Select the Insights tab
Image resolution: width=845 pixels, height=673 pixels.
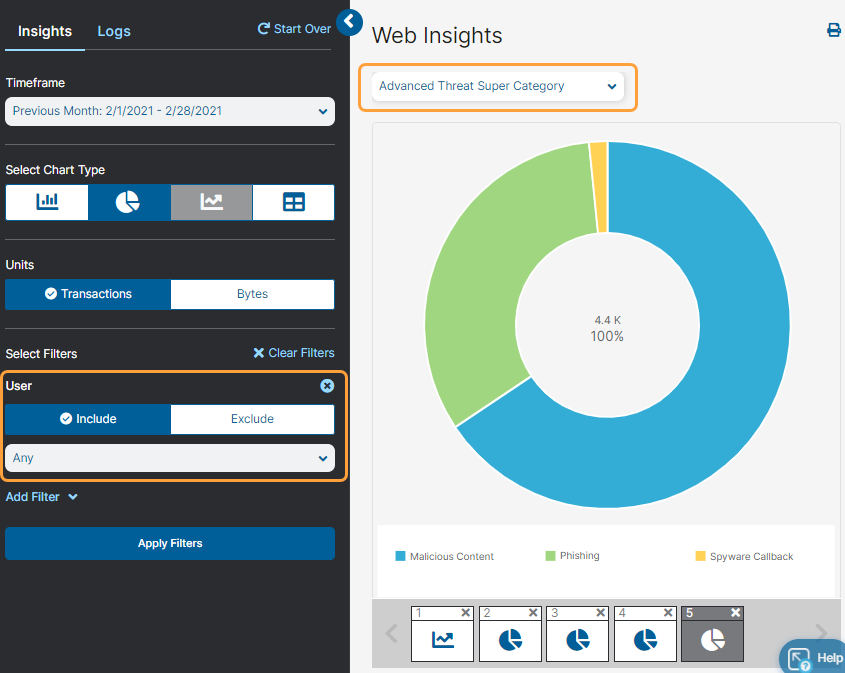[44, 31]
